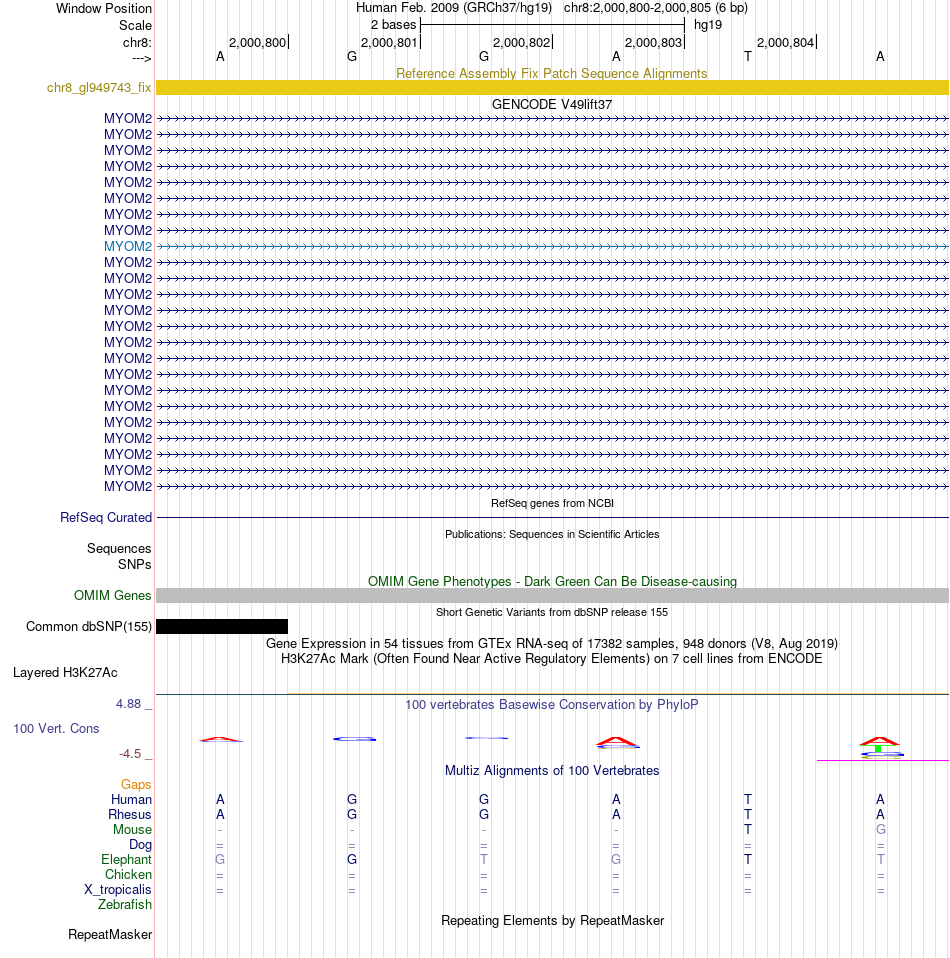The width and height of the screenshot is (950, 958).
Task: Click the light-blue MYOM2 transcript arrow line
Action: coord(552,246)
